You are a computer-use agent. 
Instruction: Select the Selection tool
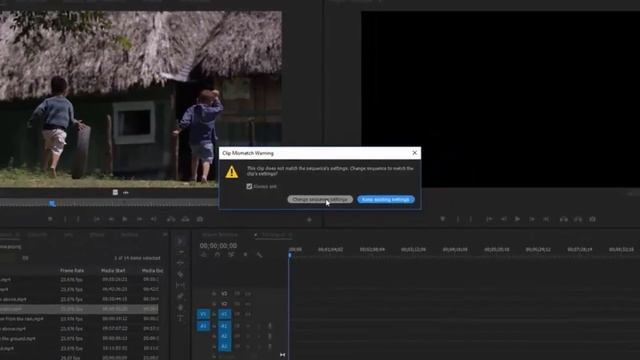click(x=180, y=241)
